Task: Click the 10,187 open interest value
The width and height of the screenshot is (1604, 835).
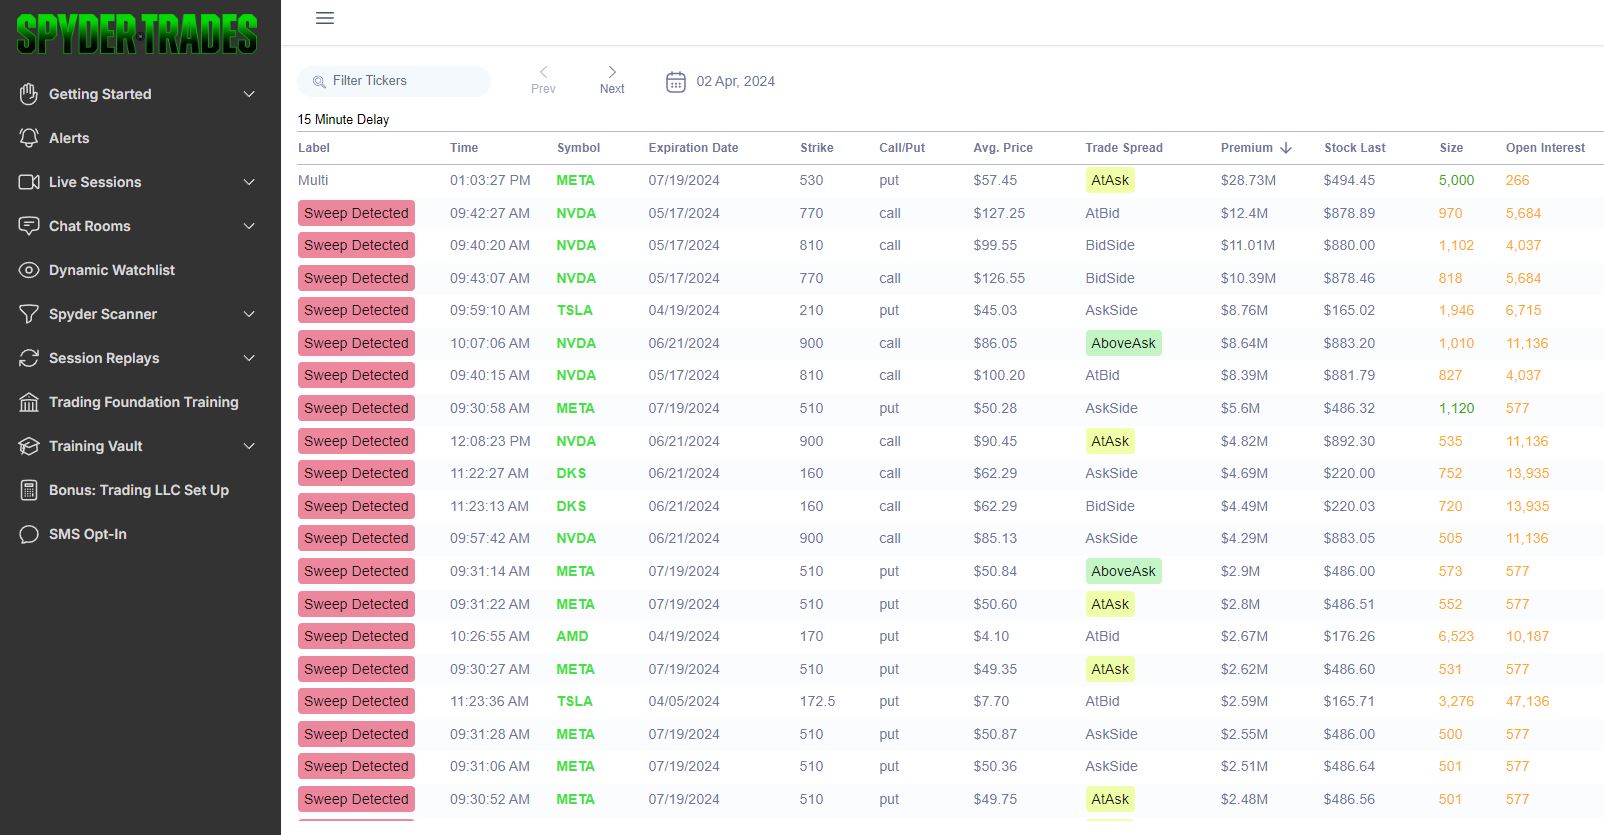Action: click(1527, 636)
